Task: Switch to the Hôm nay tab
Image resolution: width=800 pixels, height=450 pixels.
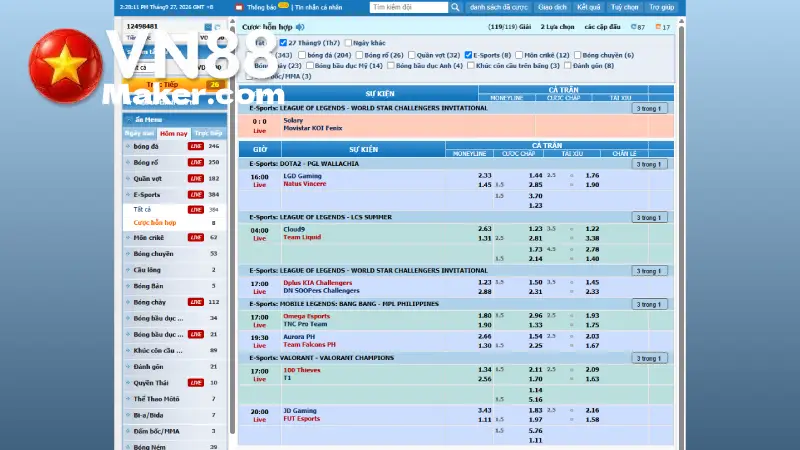Action: pyautogui.click(x=173, y=134)
